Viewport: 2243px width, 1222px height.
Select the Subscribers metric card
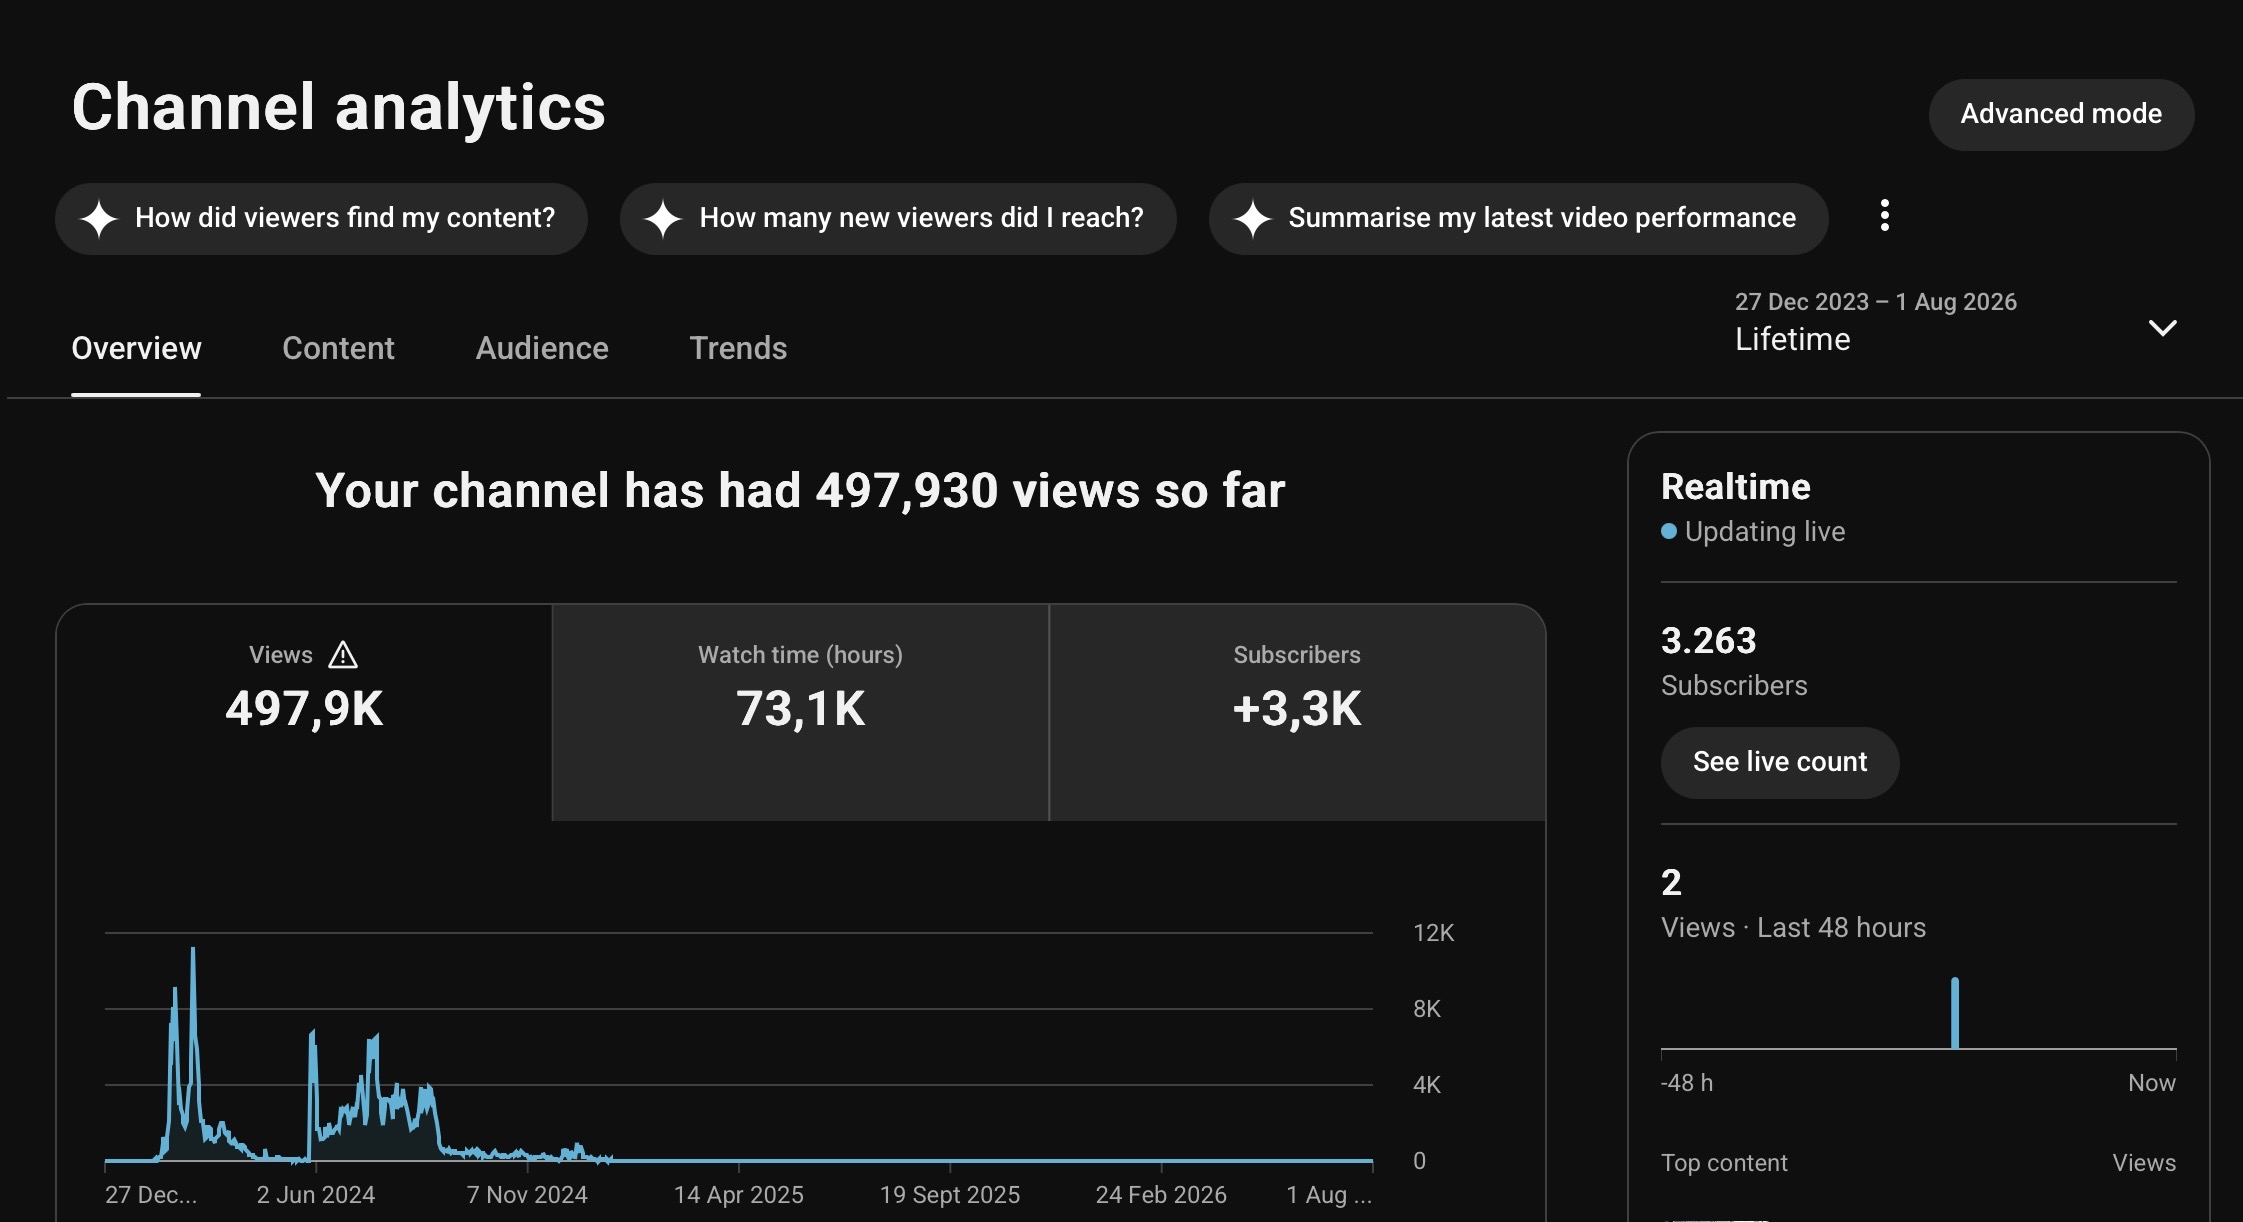coord(1297,712)
